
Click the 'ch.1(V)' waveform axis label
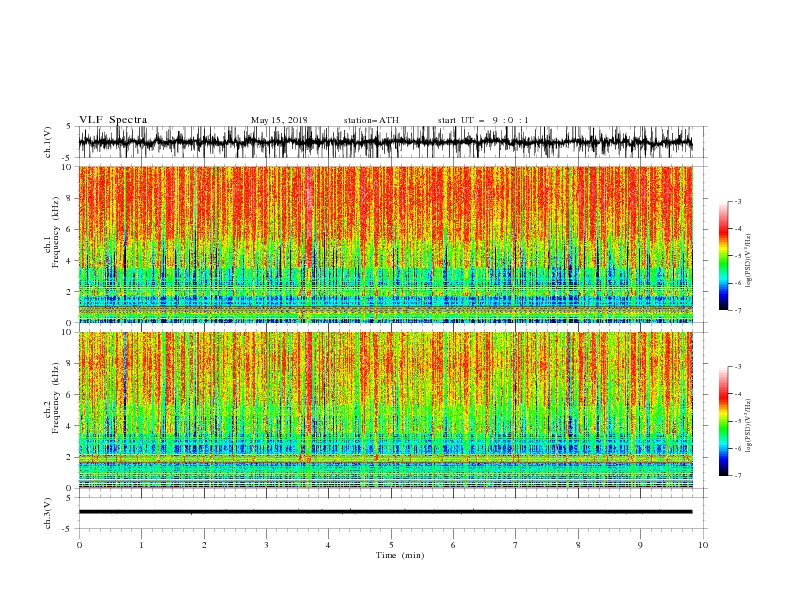pyautogui.click(x=48, y=142)
